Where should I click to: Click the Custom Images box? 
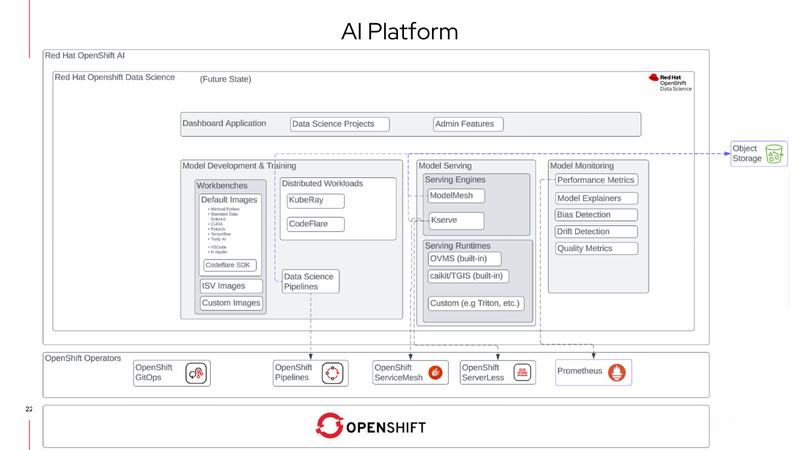point(231,303)
